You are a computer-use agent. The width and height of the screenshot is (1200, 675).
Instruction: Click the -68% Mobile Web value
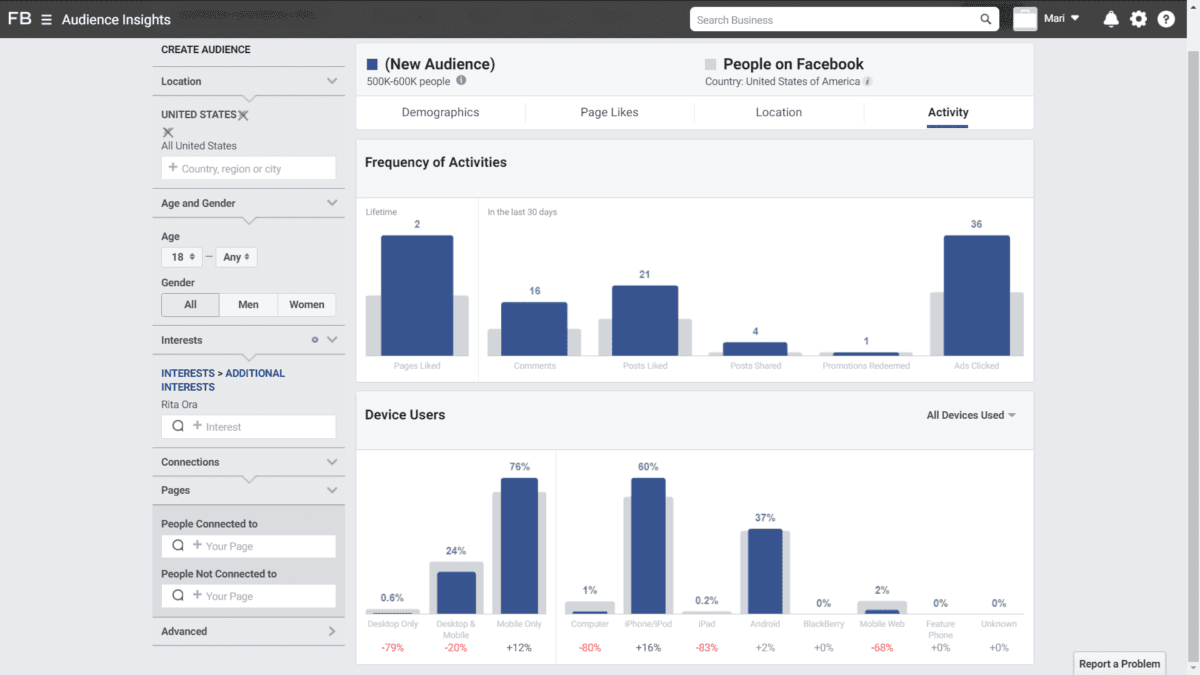[882, 648]
